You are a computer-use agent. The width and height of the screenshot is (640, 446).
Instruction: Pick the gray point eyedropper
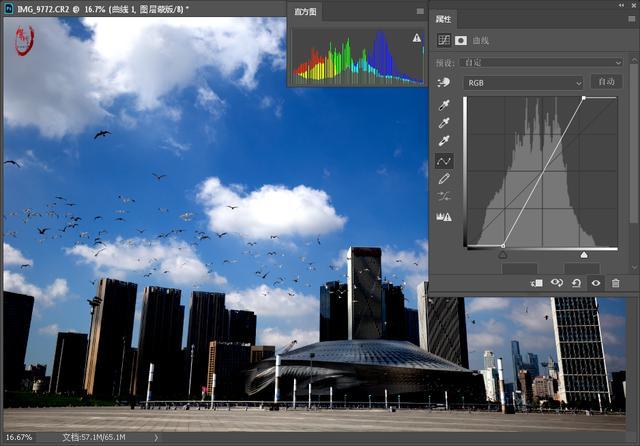pos(444,123)
